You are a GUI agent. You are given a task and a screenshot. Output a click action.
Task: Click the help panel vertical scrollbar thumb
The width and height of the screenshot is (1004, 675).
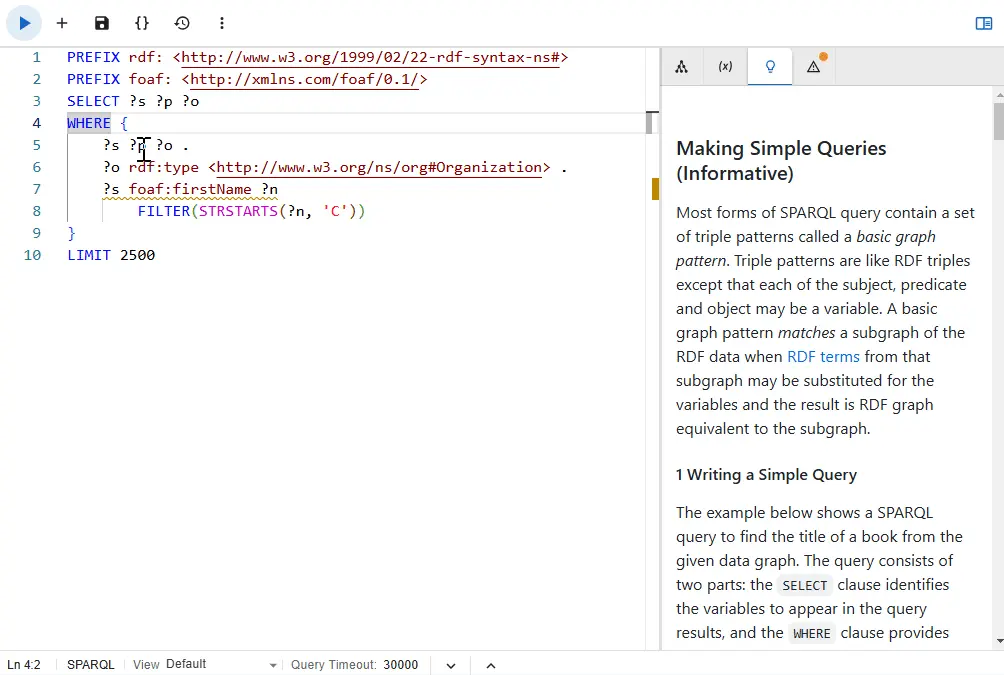(x=999, y=120)
